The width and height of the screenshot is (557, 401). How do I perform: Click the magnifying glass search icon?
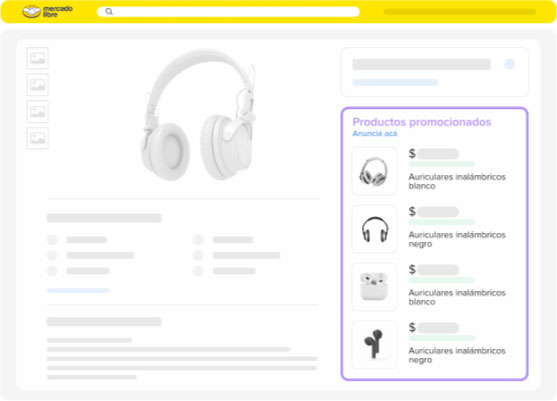pyautogui.click(x=109, y=12)
